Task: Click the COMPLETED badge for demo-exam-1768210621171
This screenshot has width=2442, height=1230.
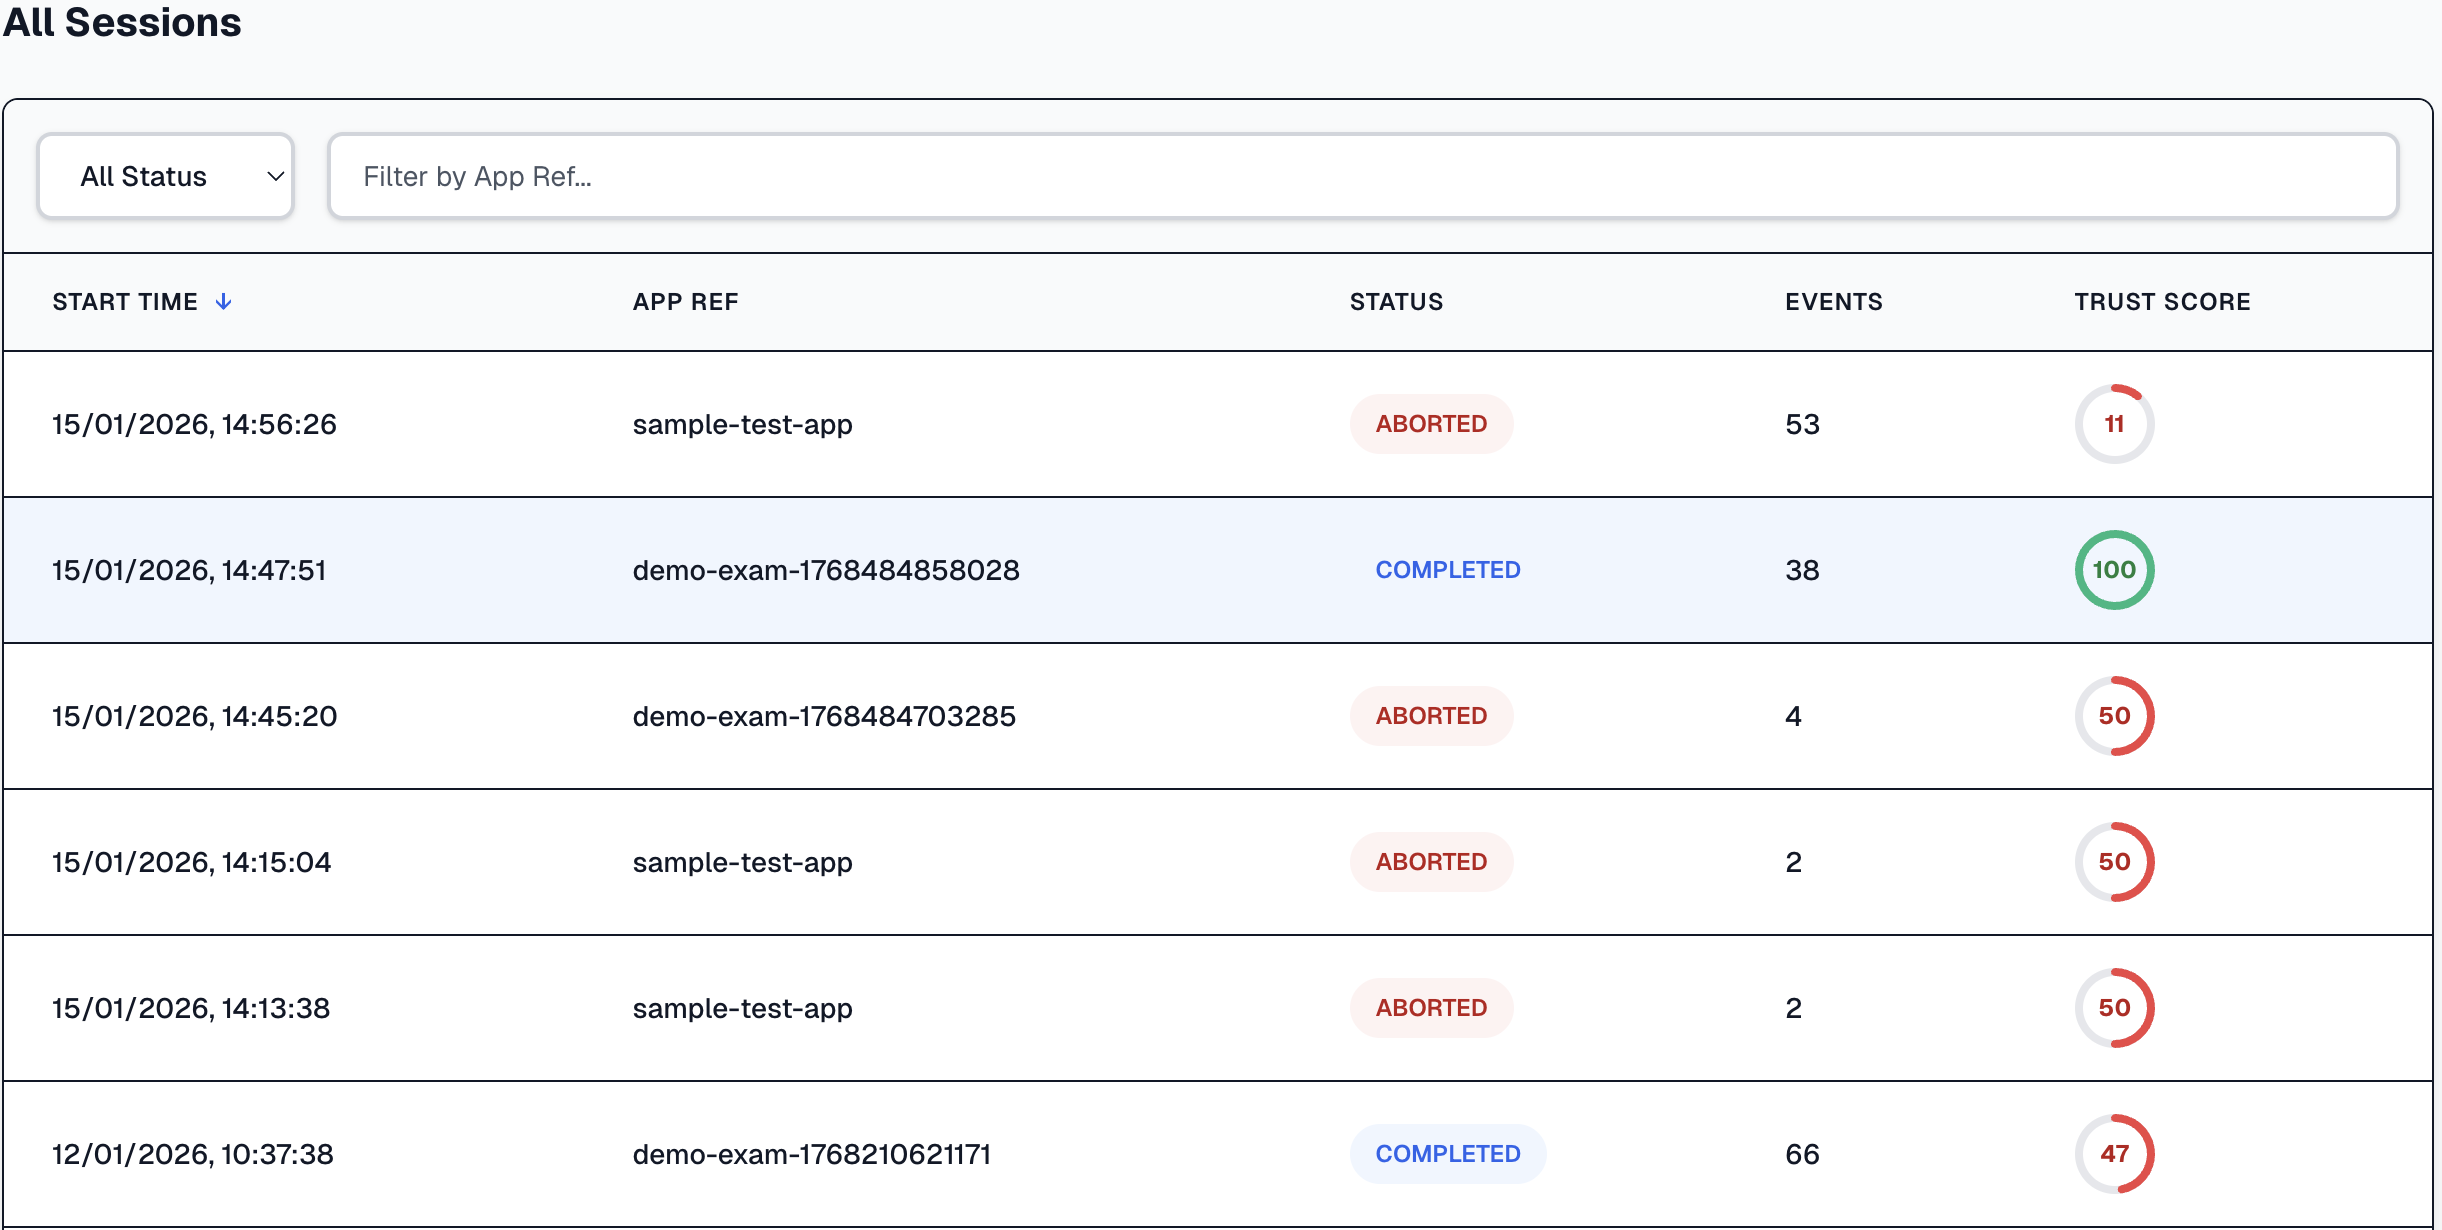Action: click(x=1448, y=1153)
